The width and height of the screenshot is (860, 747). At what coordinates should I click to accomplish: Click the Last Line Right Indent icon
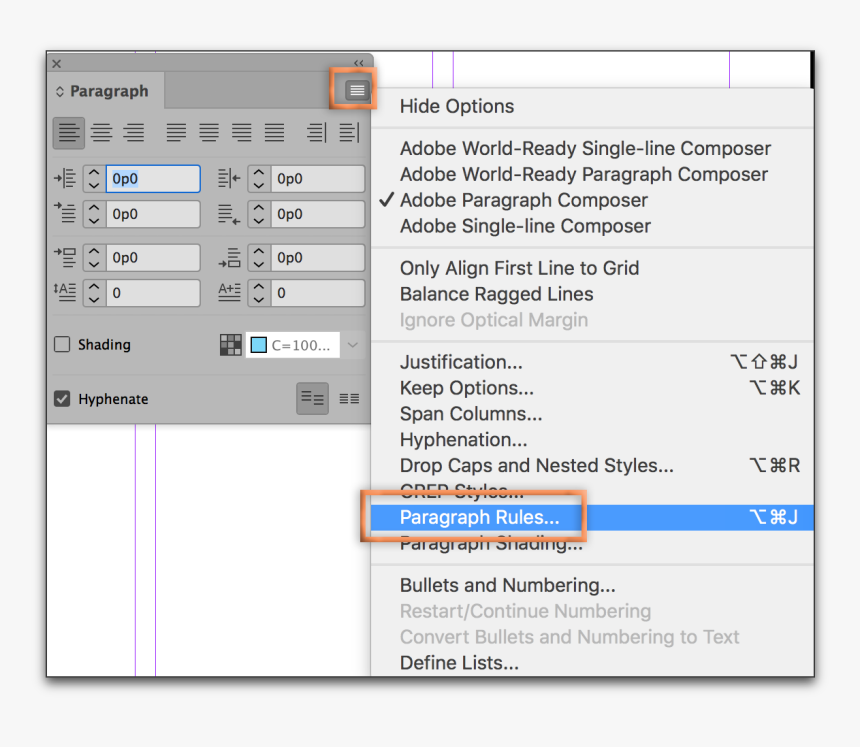coord(229,214)
